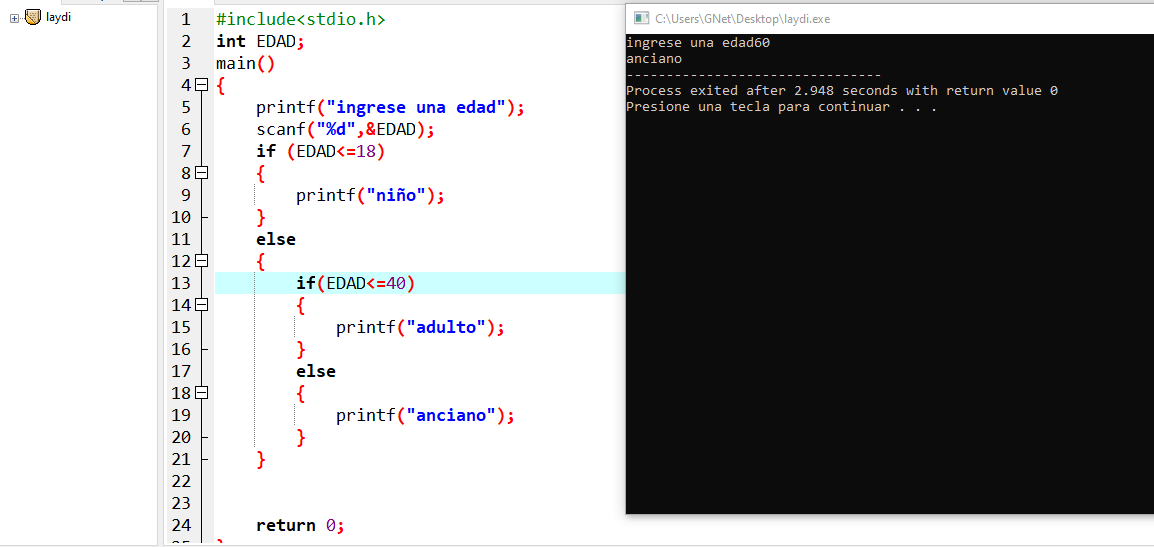The image size is (1154, 547).
Task: Collapse the adulto block fold at line 14
Action: pos(202,305)
